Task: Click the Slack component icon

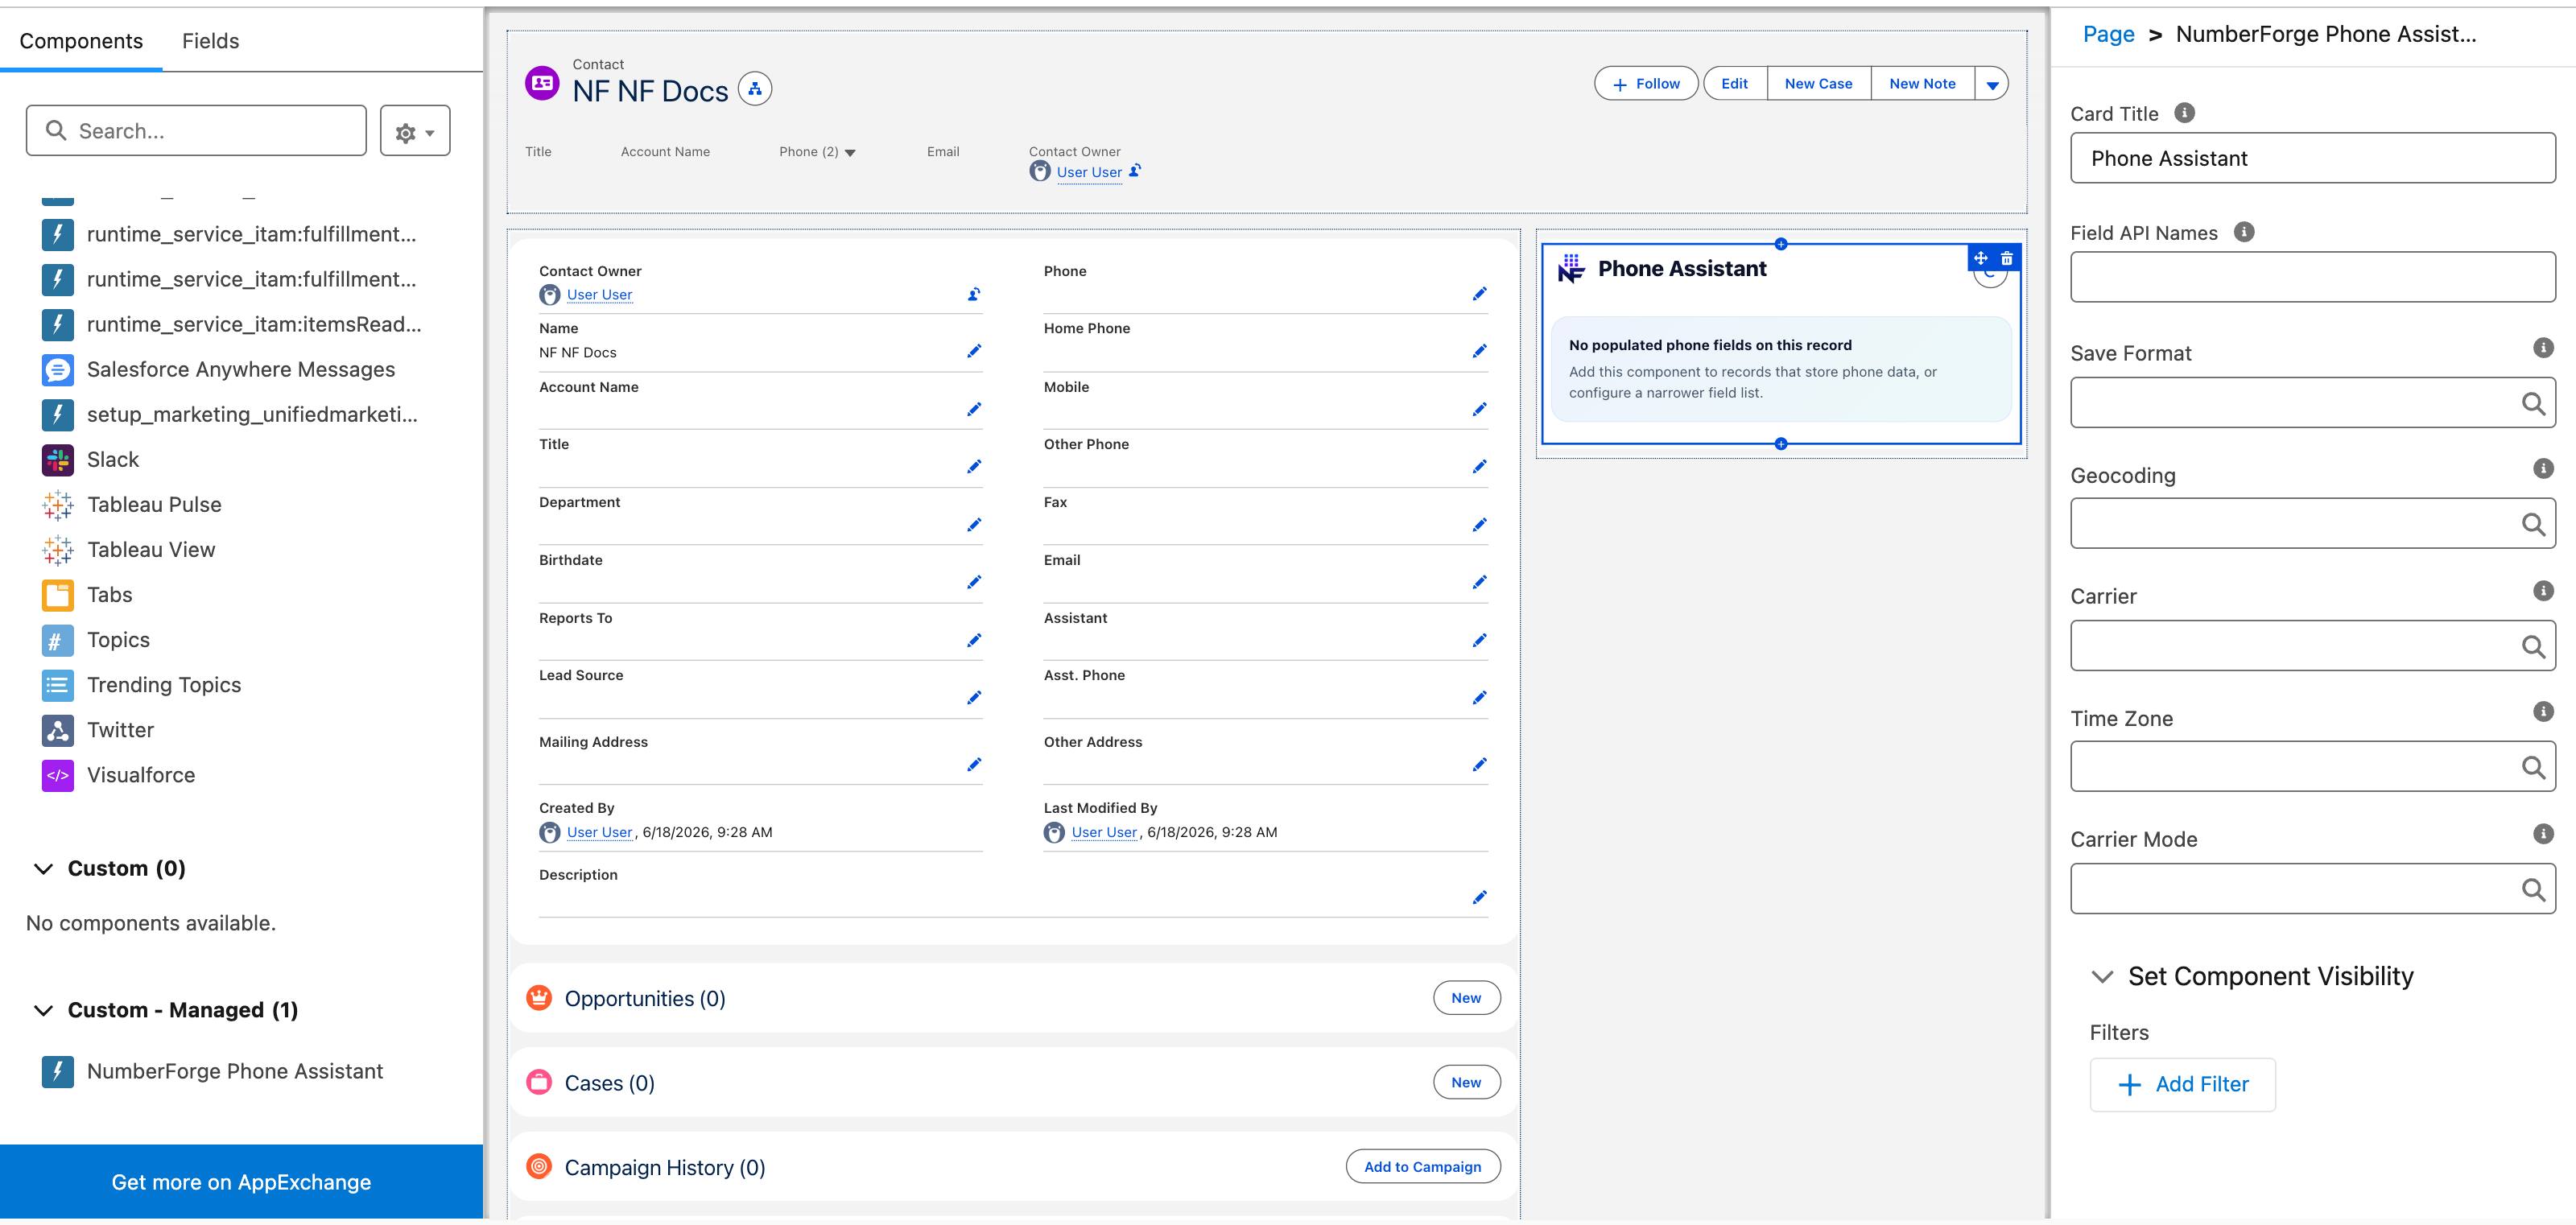Action: [57, 460]
